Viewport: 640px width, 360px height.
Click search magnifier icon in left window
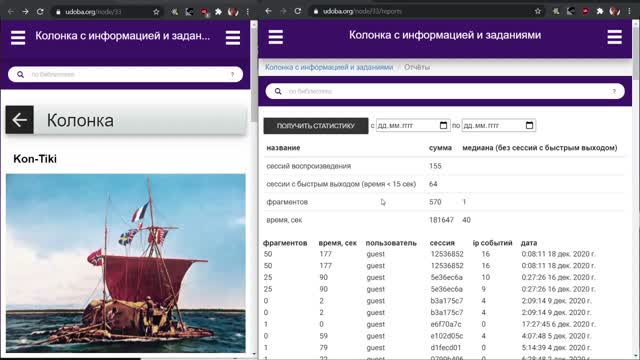pos(20,74)
